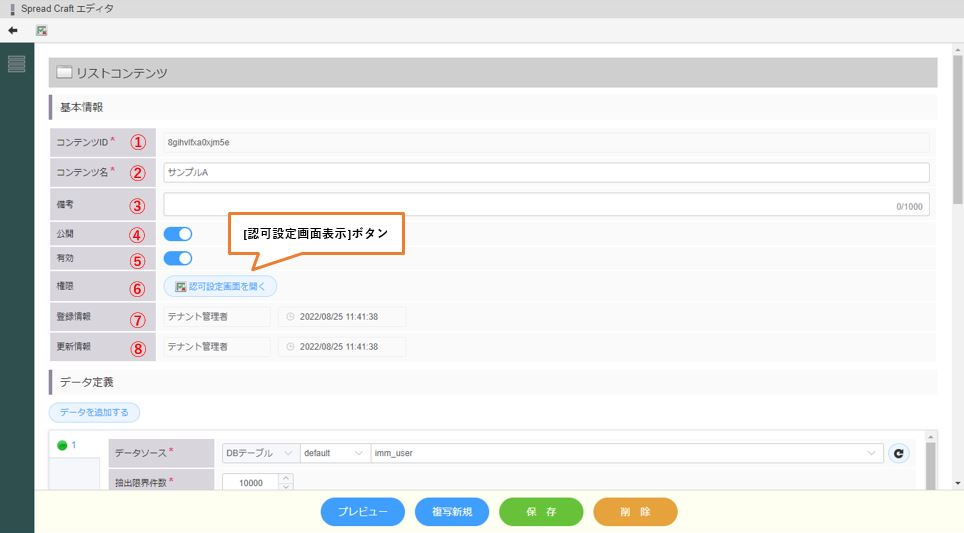Click the green 保存 button
Image resolution: width=964 pixels, height=533 pixels.
click(x=541, y=512)
